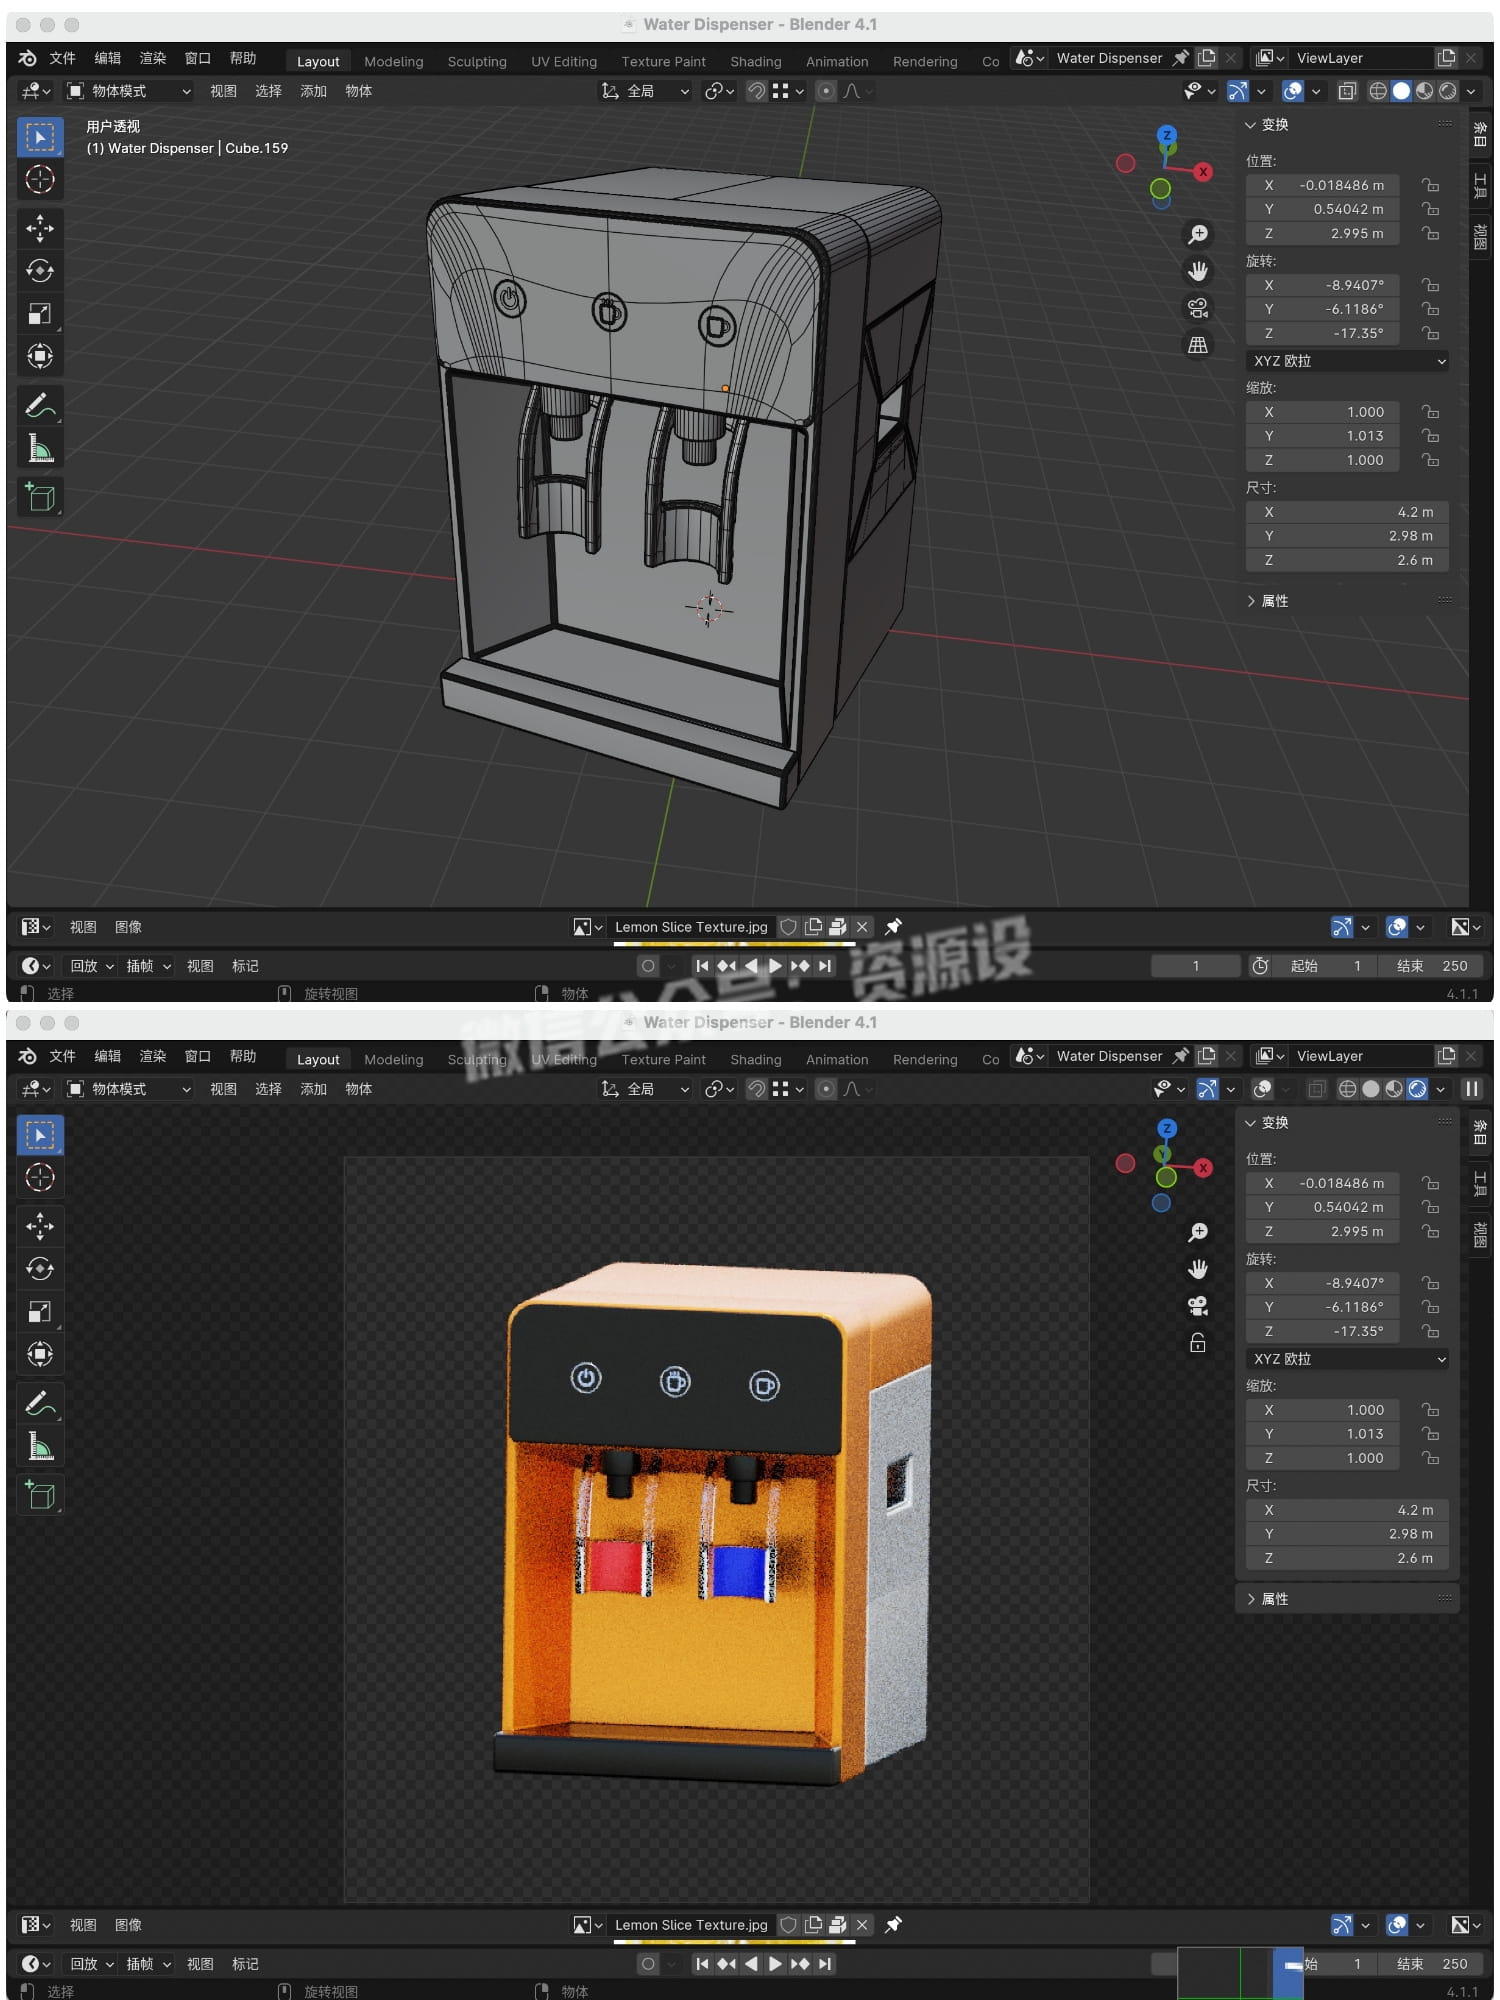This screenshot has height=2000, width=1500.
Task: Toggle auto keying record button in top timeline
Action: pyautogui.click(x=648, y=966)
